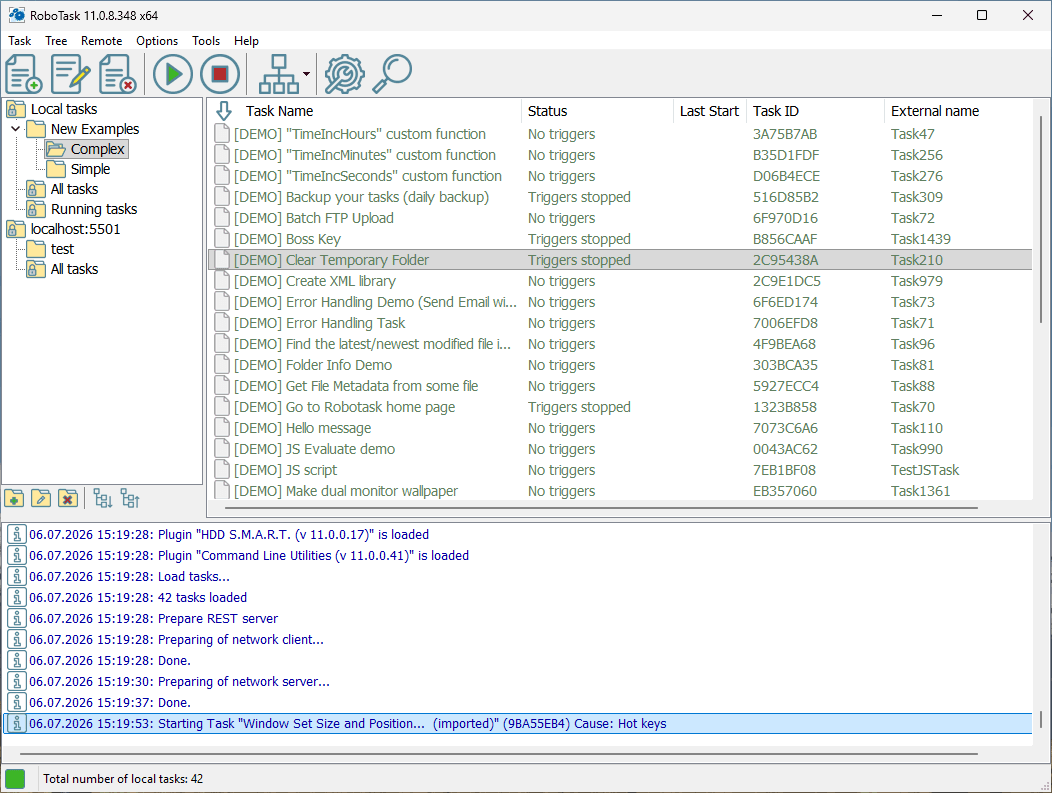Click the log panel vertical scrollbar thumb

pos(1041,719)
